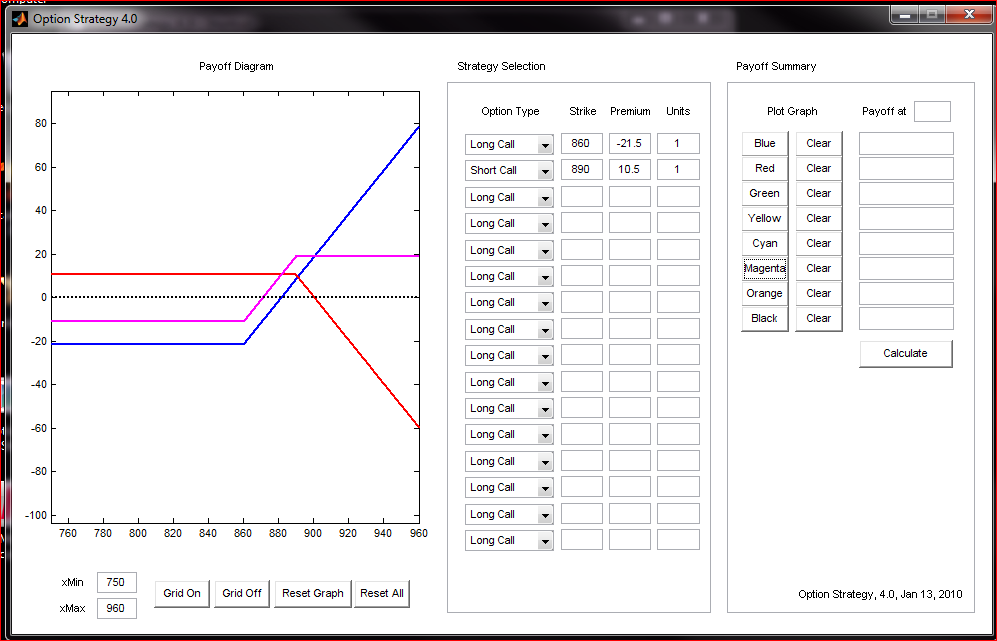Viewport: 997px width, 641px height.
Task: Turn the grid off with Grid Off
Action: tap(242, 593)
